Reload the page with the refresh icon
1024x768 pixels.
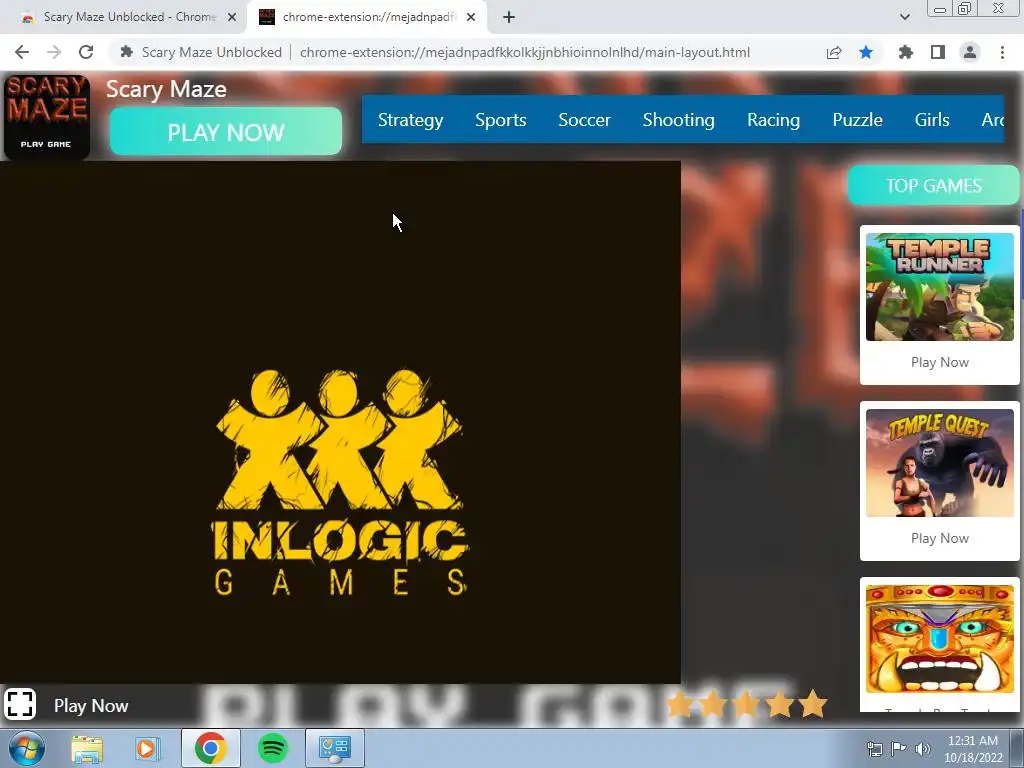click(86, 52)
